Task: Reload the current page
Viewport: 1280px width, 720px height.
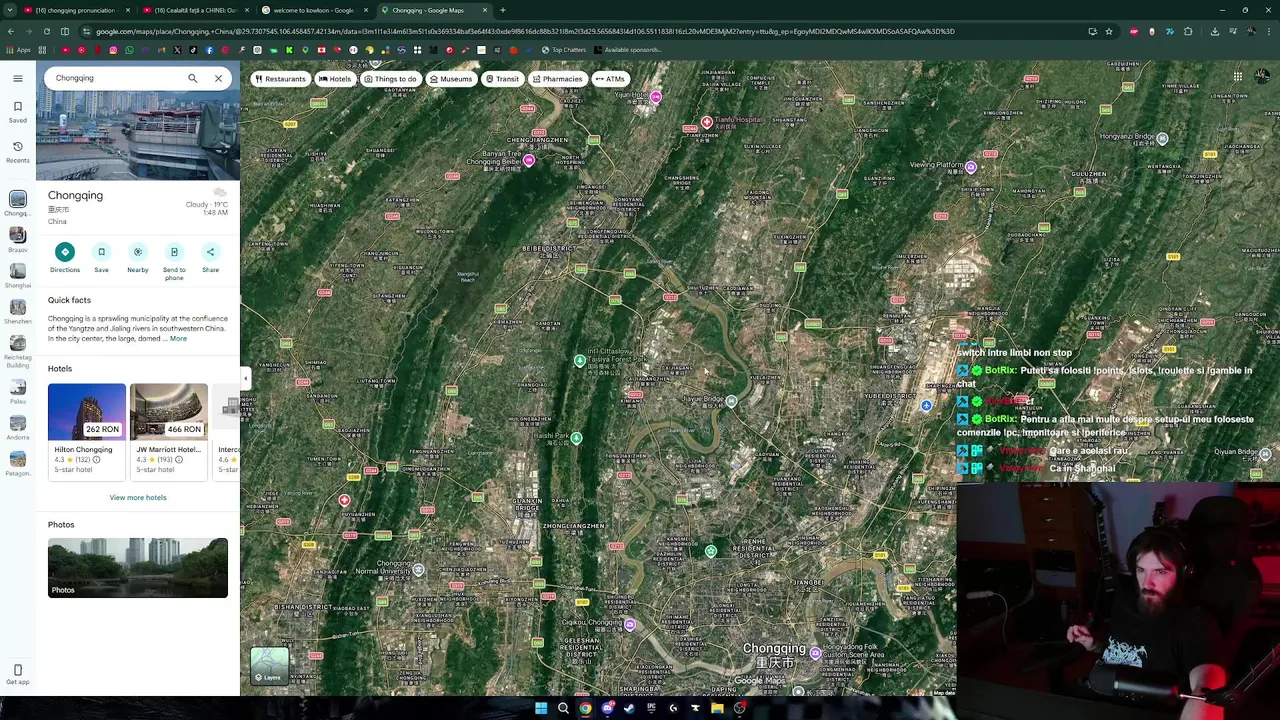Action: tap(46, 31)
